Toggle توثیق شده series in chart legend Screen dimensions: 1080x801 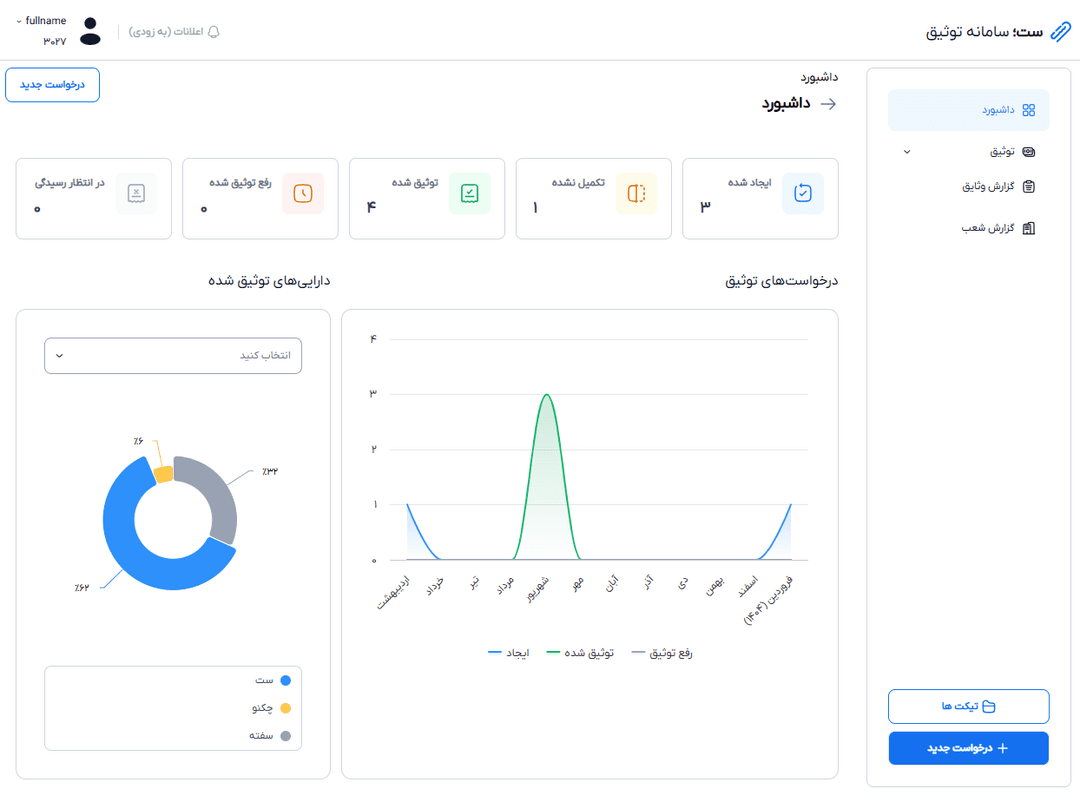[580, 653]
